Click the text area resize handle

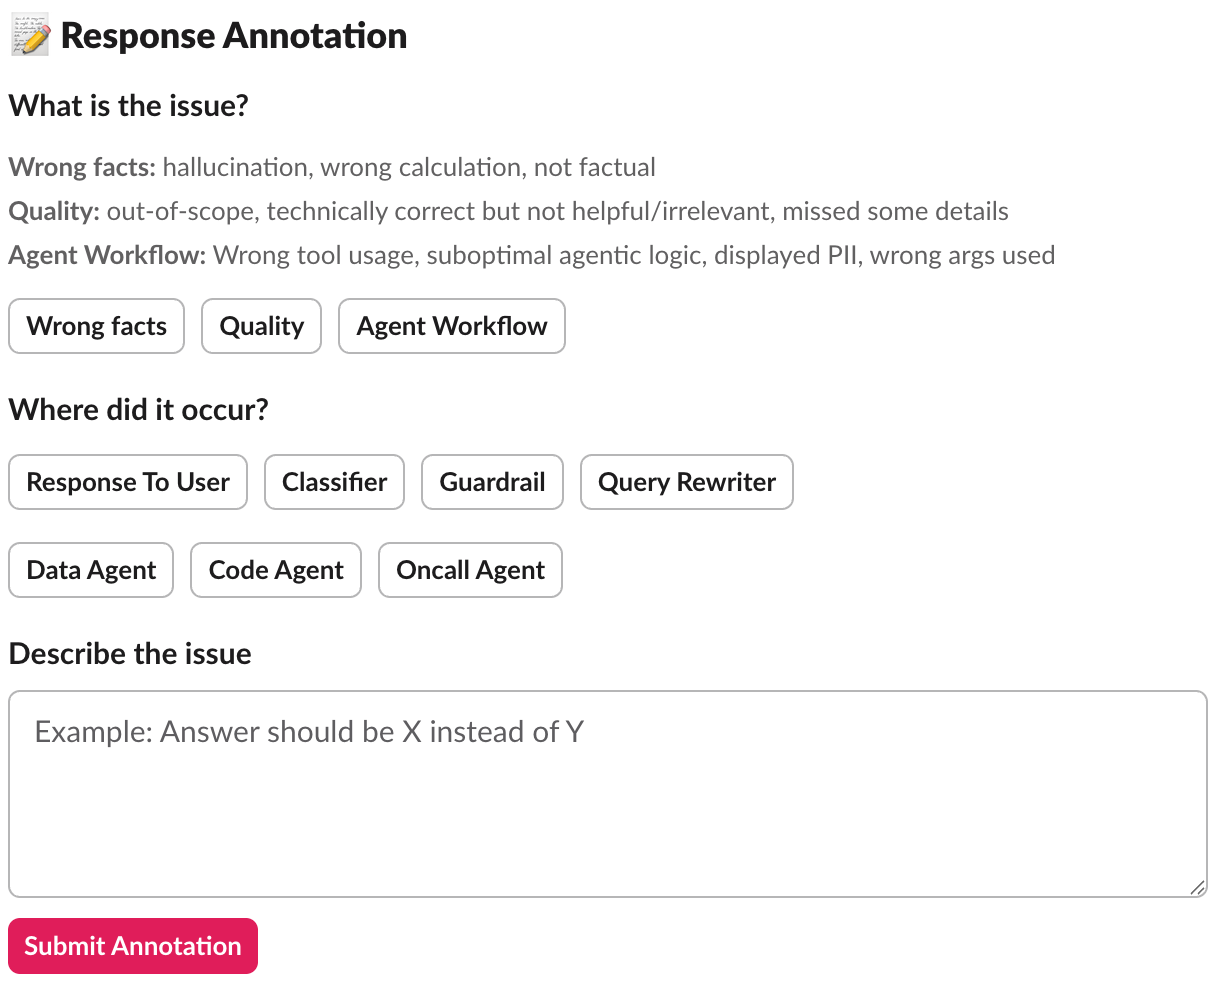[x=1197, y=887]
